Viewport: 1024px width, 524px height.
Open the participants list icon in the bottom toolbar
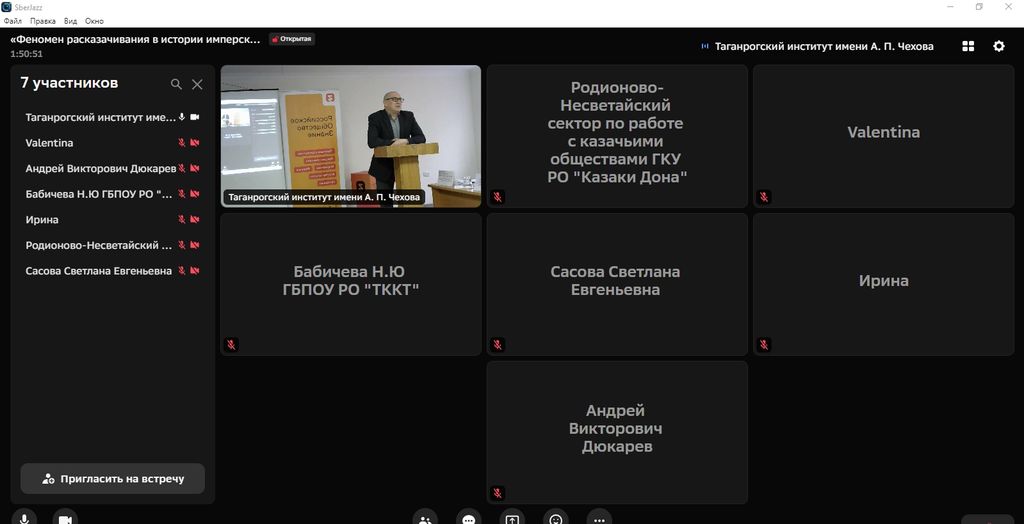[x=425, y=518]
